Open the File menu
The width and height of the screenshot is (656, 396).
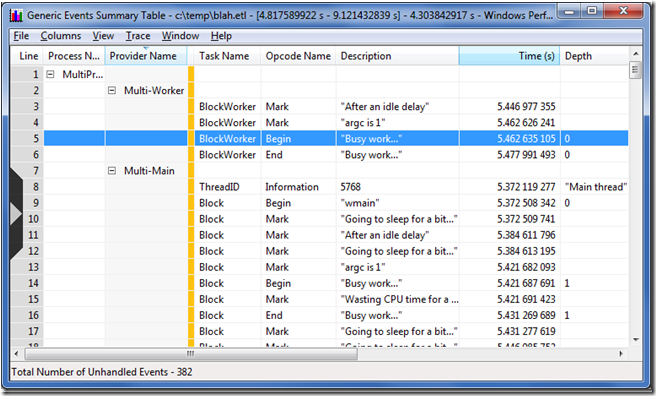tap(21, 36)
